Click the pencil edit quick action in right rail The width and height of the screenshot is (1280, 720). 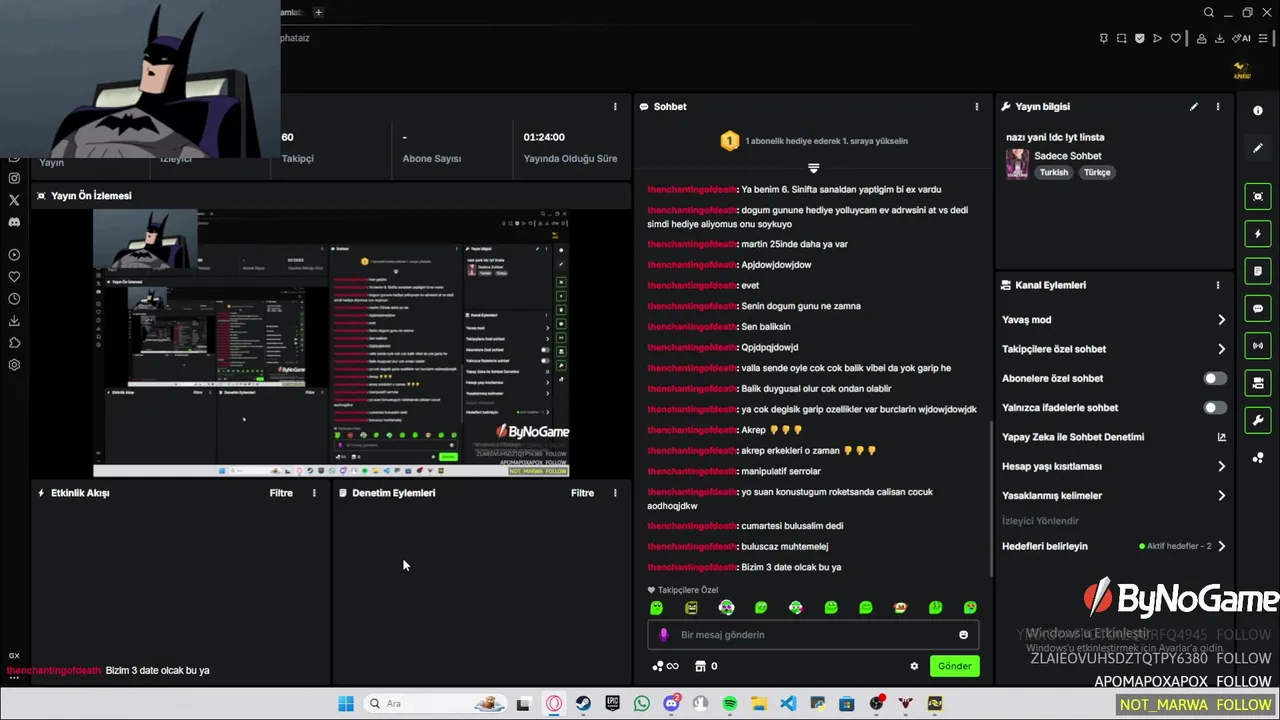[x=1258, y=148]
